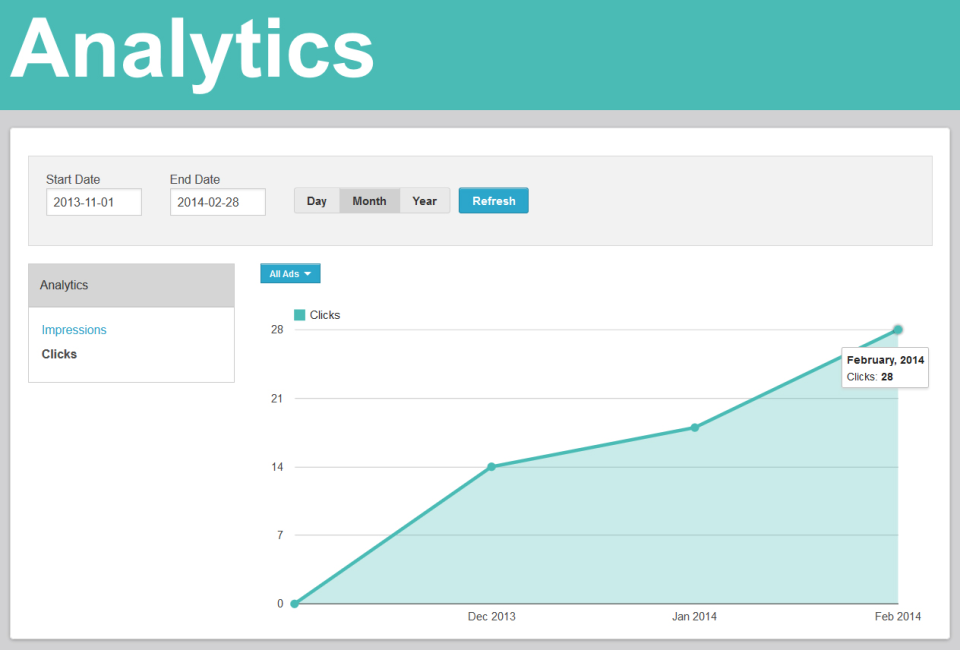Expand the ad selection filter menu
This screenshot has width=960, height=650.
pos(289,273)
